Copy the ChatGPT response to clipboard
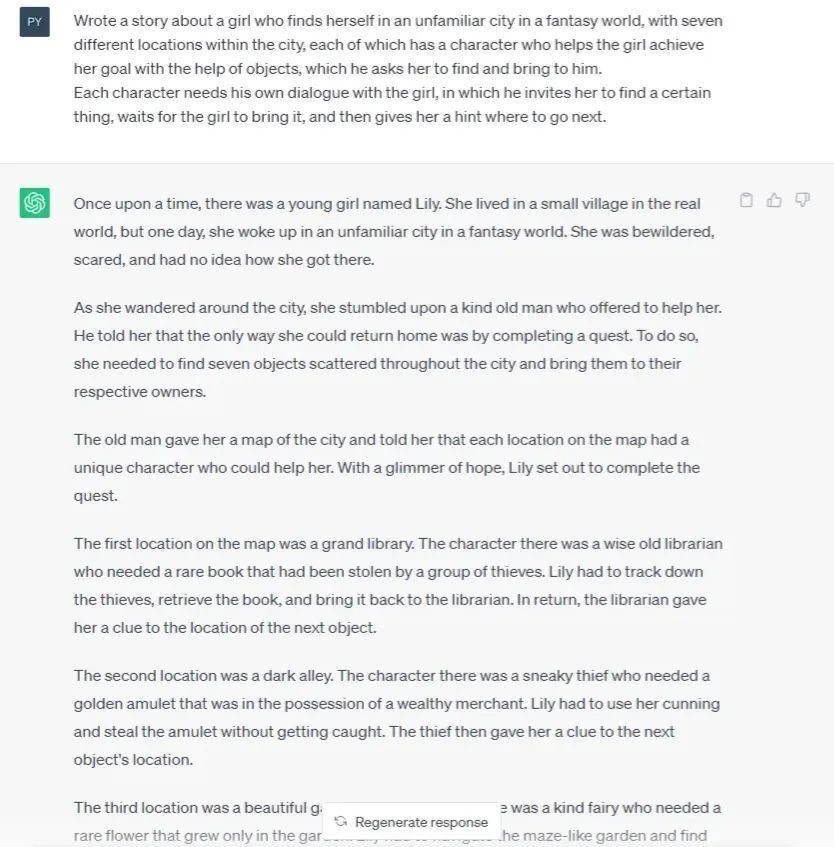 (x=746, y=200)
